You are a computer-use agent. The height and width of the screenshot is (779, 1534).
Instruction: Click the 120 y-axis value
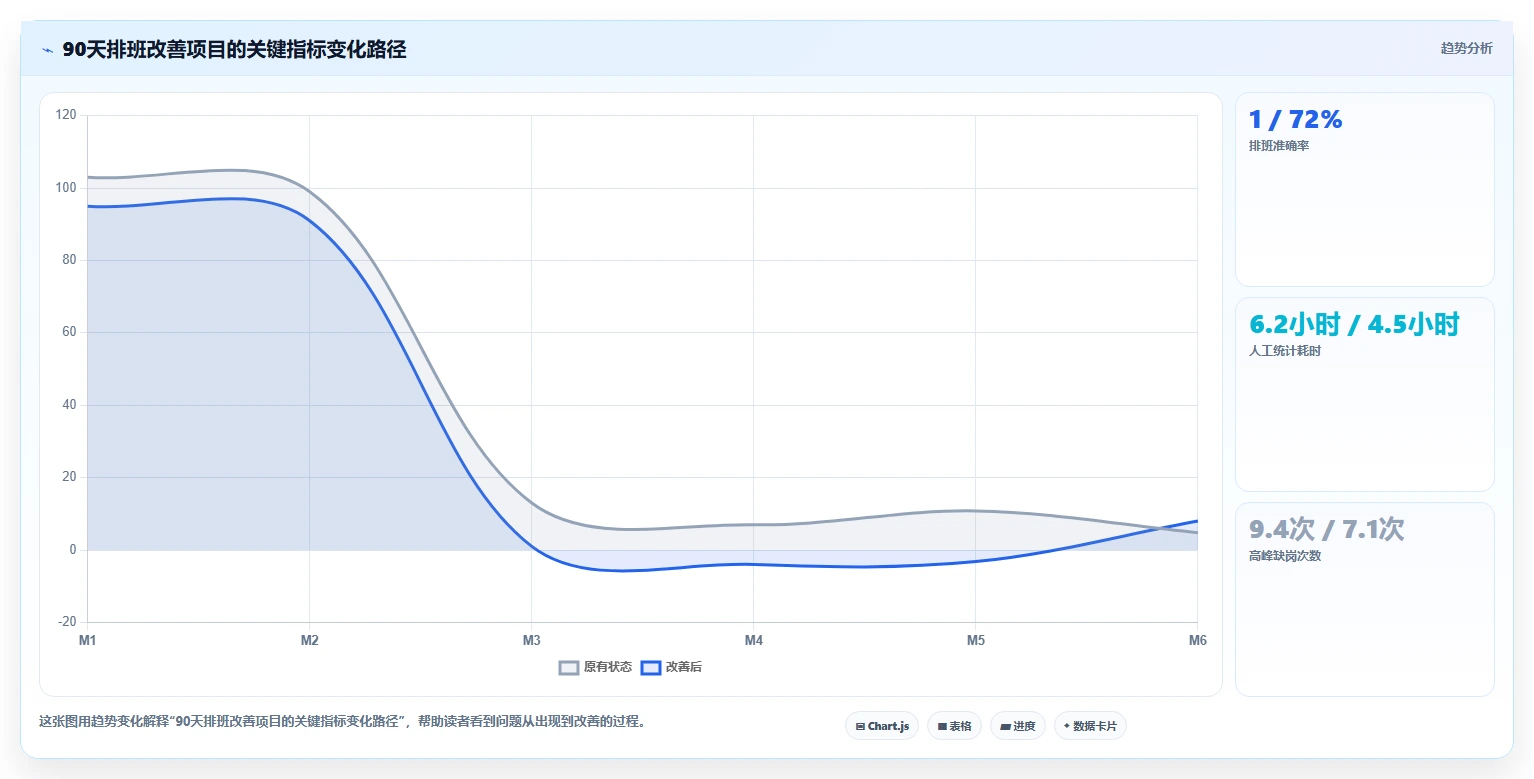point(66,115)
